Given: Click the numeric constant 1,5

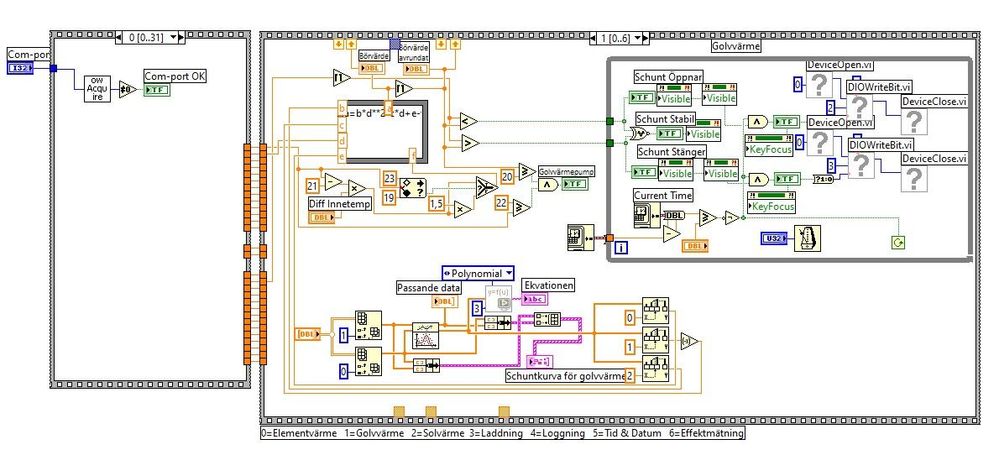Looking at the screenshot, I should pos(436,205).
